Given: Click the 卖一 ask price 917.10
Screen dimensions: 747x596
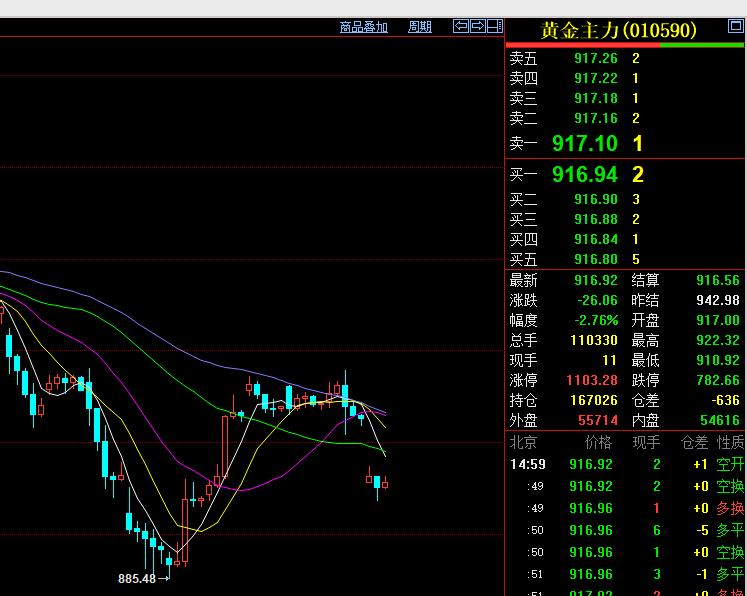Looking at the screenshot, I should pos(585,143).
